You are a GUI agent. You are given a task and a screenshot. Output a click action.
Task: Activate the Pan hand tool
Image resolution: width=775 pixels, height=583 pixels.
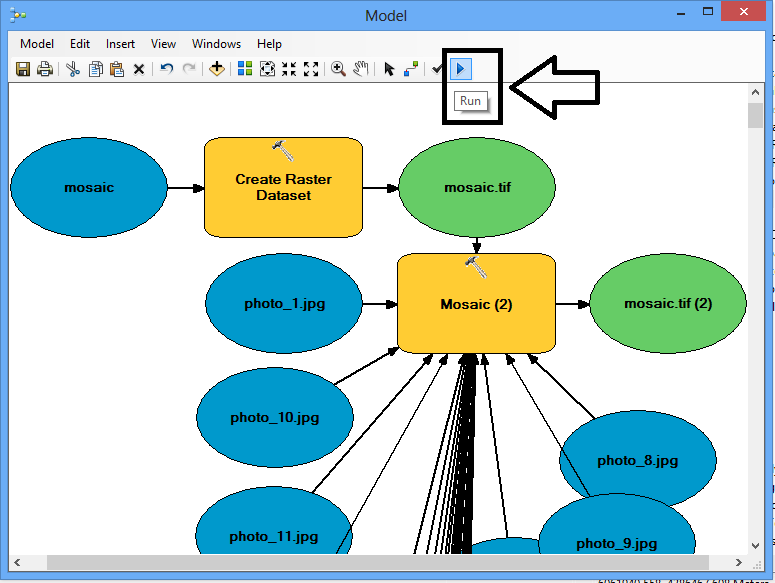pos(360,69)
